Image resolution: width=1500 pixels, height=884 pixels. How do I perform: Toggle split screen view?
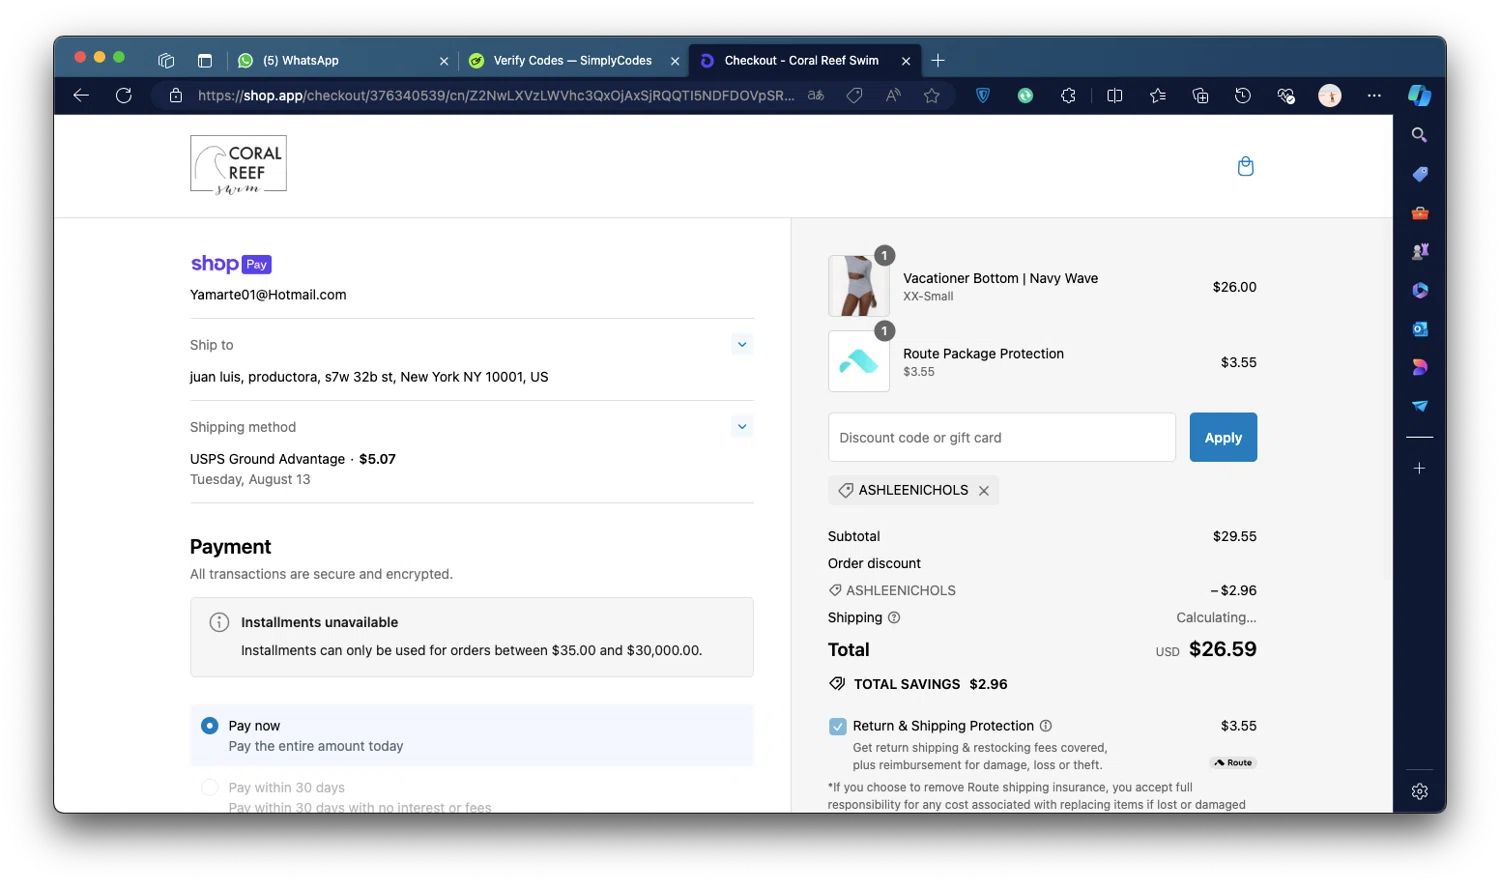[x=1115, y=95]
